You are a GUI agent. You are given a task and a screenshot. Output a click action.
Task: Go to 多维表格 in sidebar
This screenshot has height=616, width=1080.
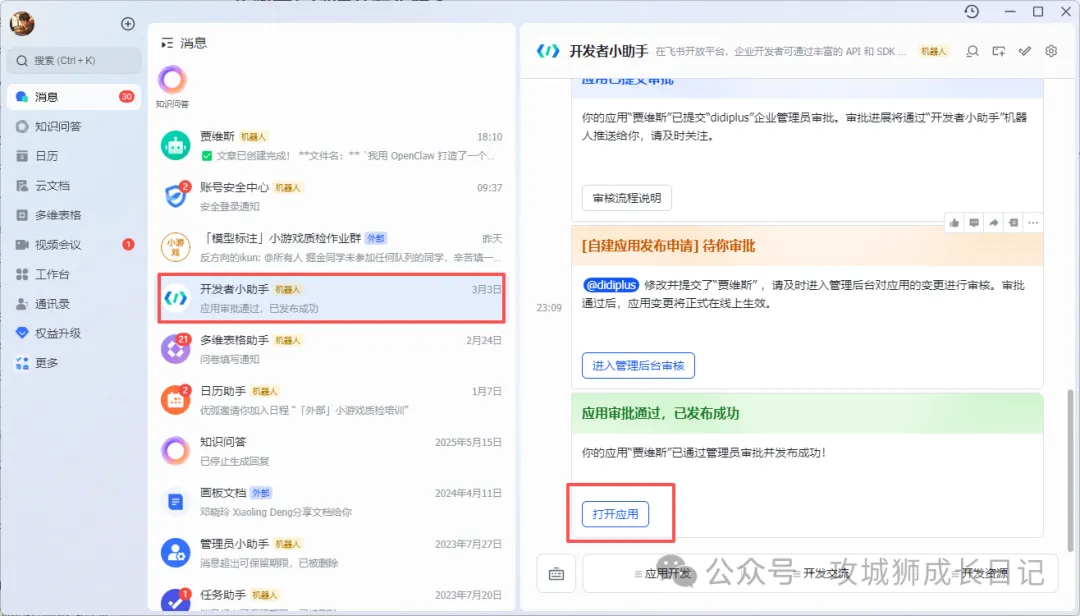coord(58,215)
